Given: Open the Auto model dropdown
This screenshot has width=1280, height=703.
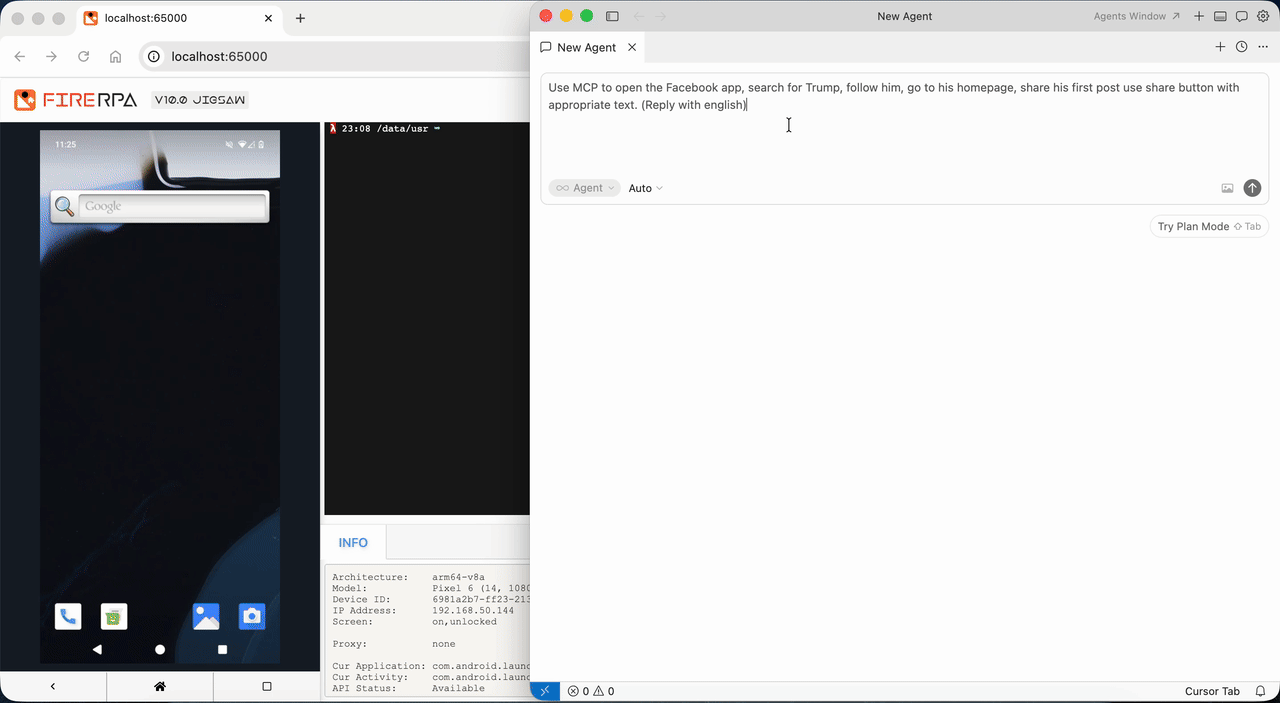Looking at the screenshot, I should coord(645,188).
